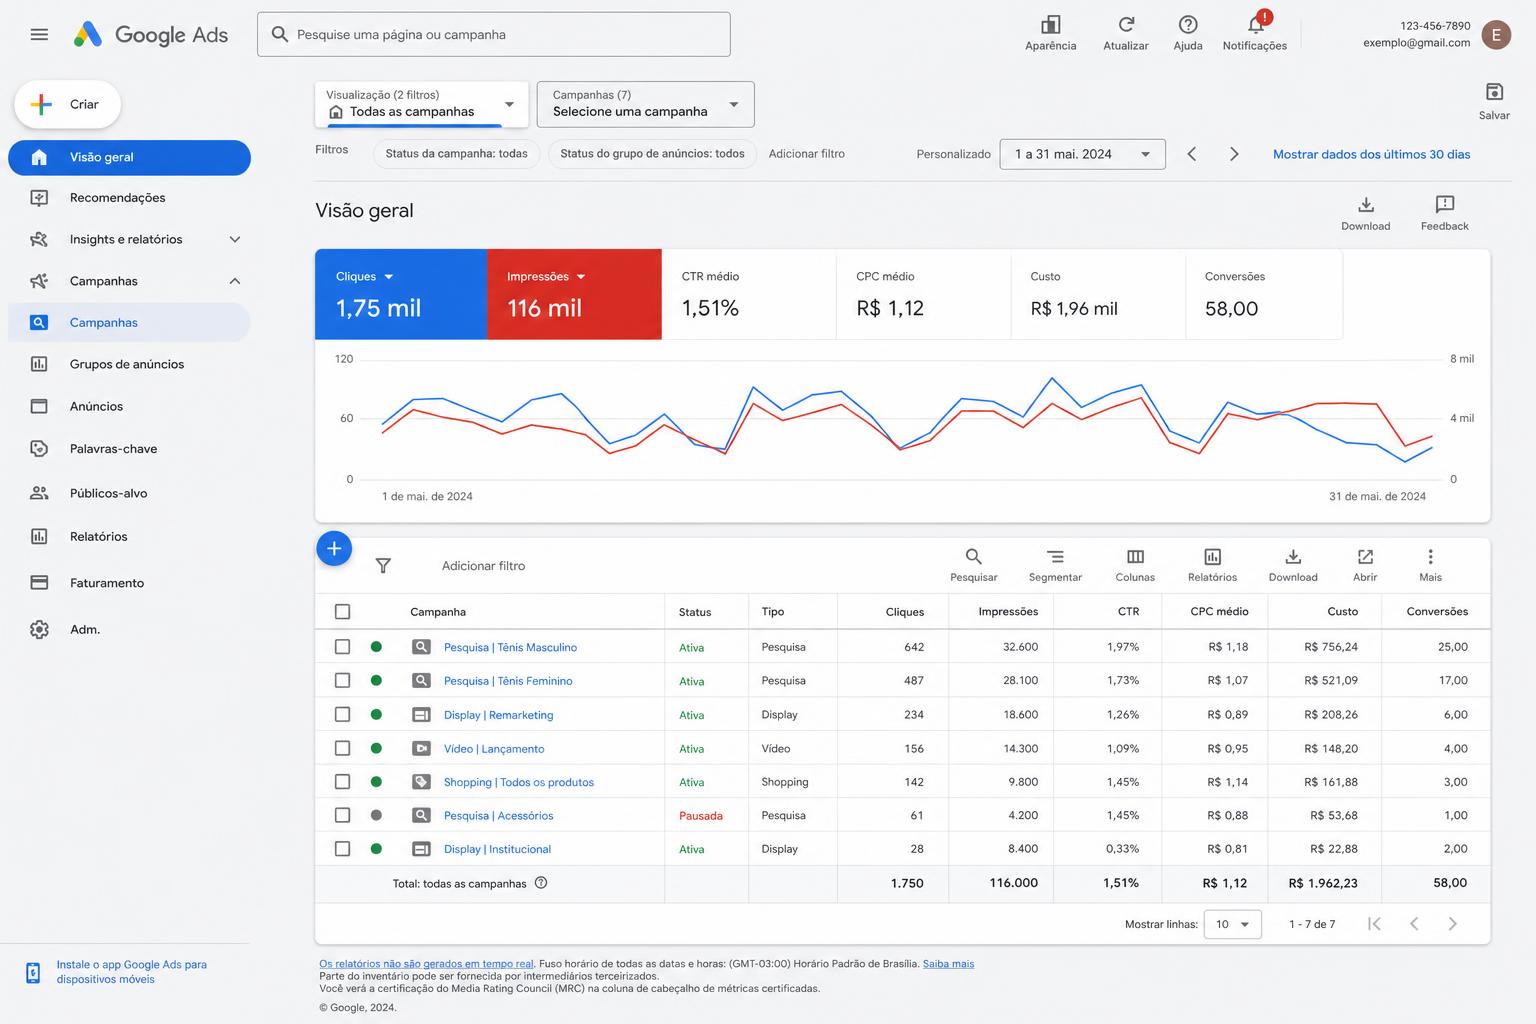
Task: Download the overview via top Download icon
Action: (x=1366, y=205)
